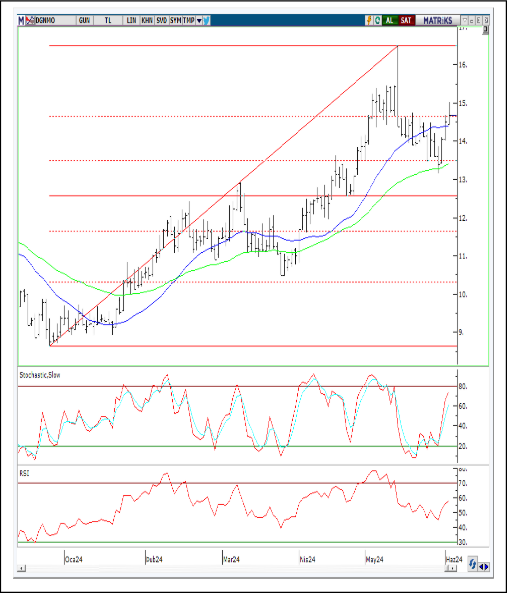The image size is (507, 593).
Task: Change the TL currency selector
Action: point(108,20)
